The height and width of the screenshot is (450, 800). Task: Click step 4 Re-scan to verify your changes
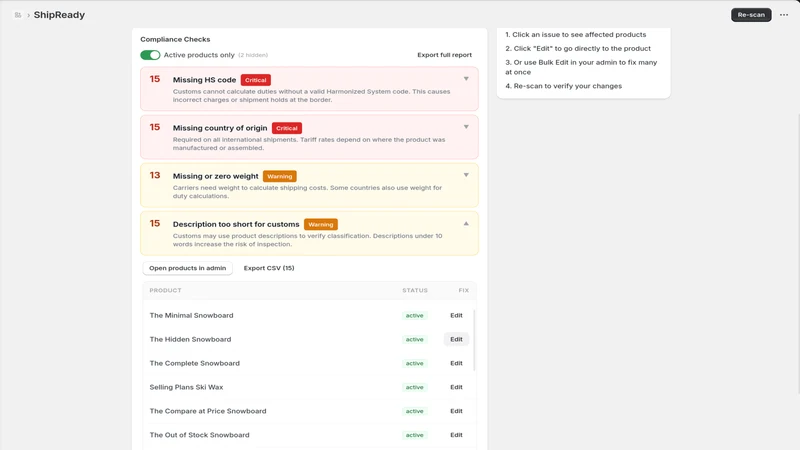564,86
